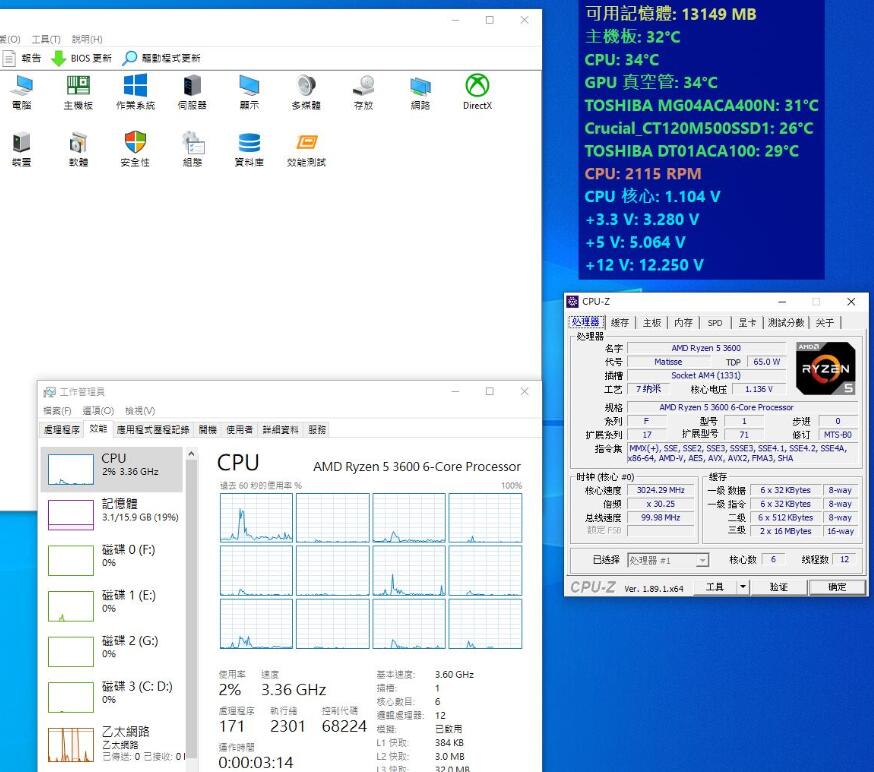Click the 验证 validate button in CPU-Z

(778, 587)
